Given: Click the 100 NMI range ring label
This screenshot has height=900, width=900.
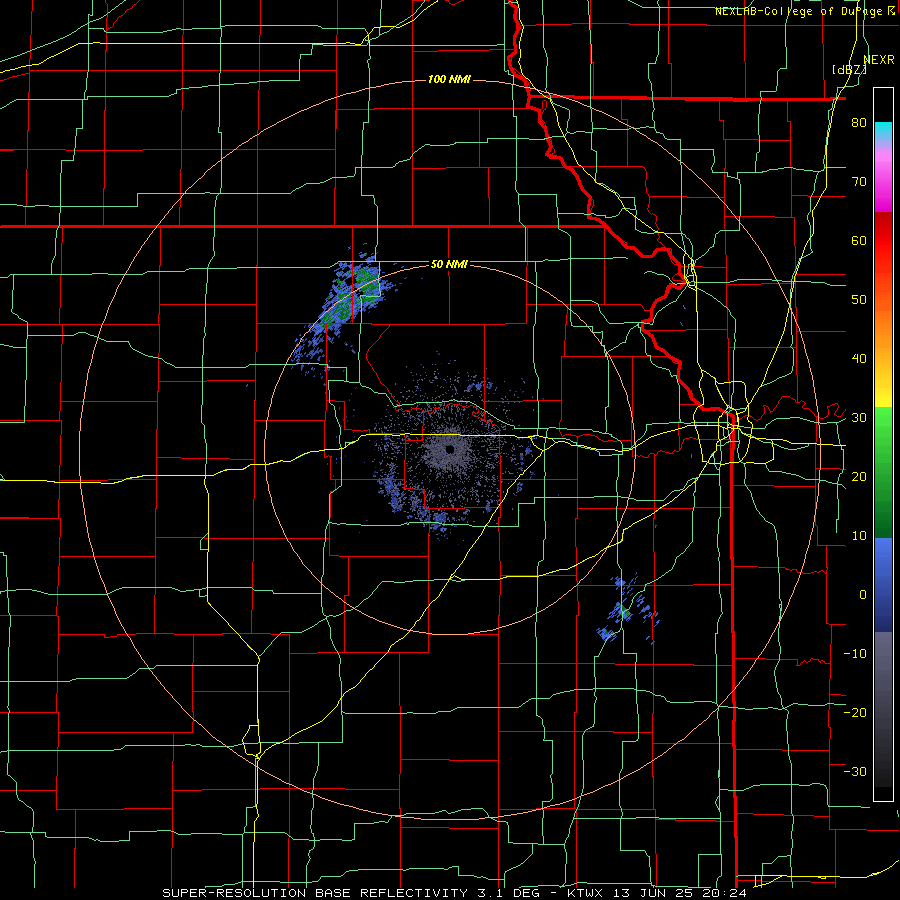Looking at the screenshot, I should point(449,79).
